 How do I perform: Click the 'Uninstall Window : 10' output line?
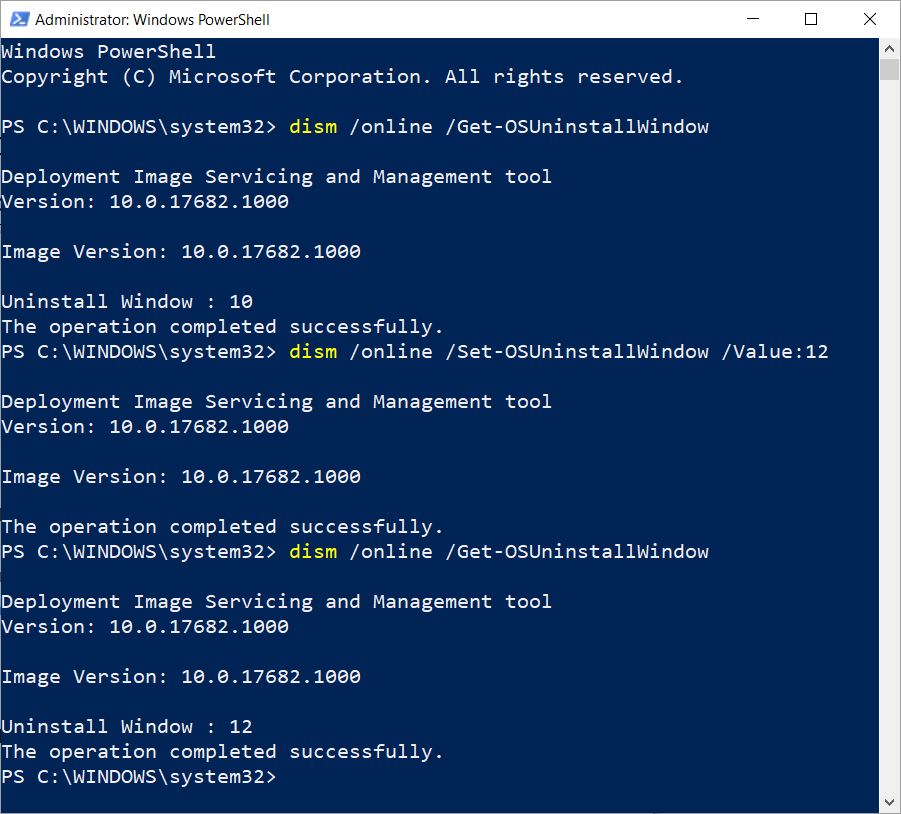click(x=127, y=302)
